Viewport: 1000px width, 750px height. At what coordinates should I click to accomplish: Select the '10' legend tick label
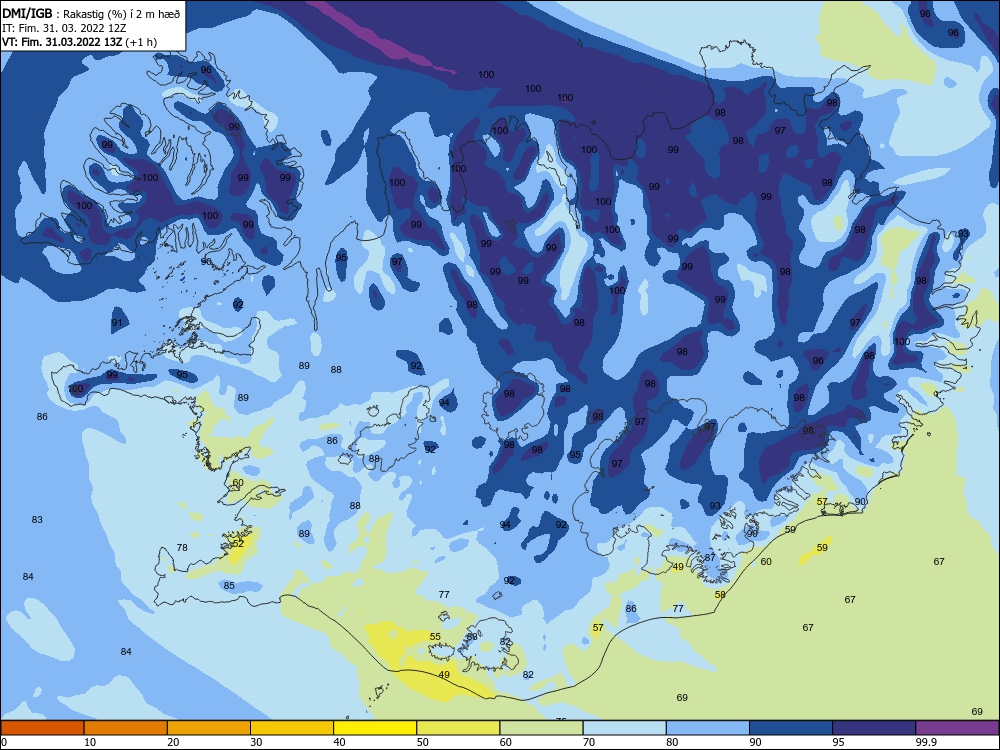[90, 742]
